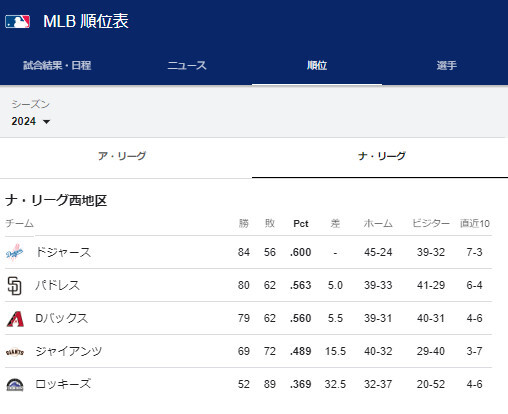
Task: Open the ロッキーズ team link
Action: click(63, 385)
